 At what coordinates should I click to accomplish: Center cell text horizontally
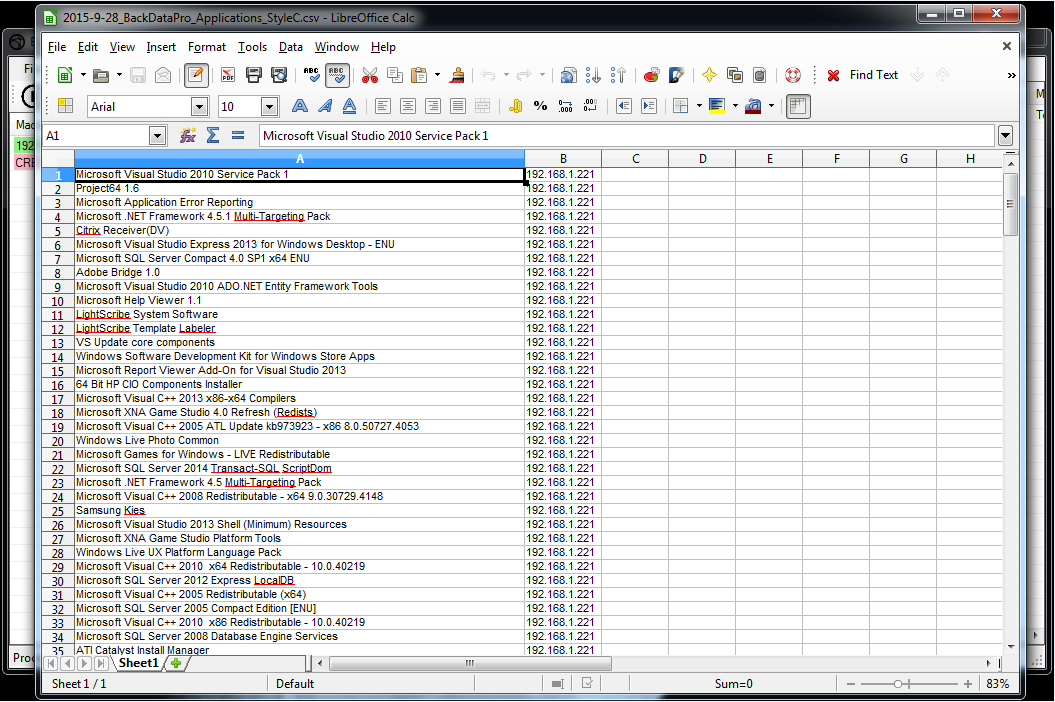(x=408, y=106)
